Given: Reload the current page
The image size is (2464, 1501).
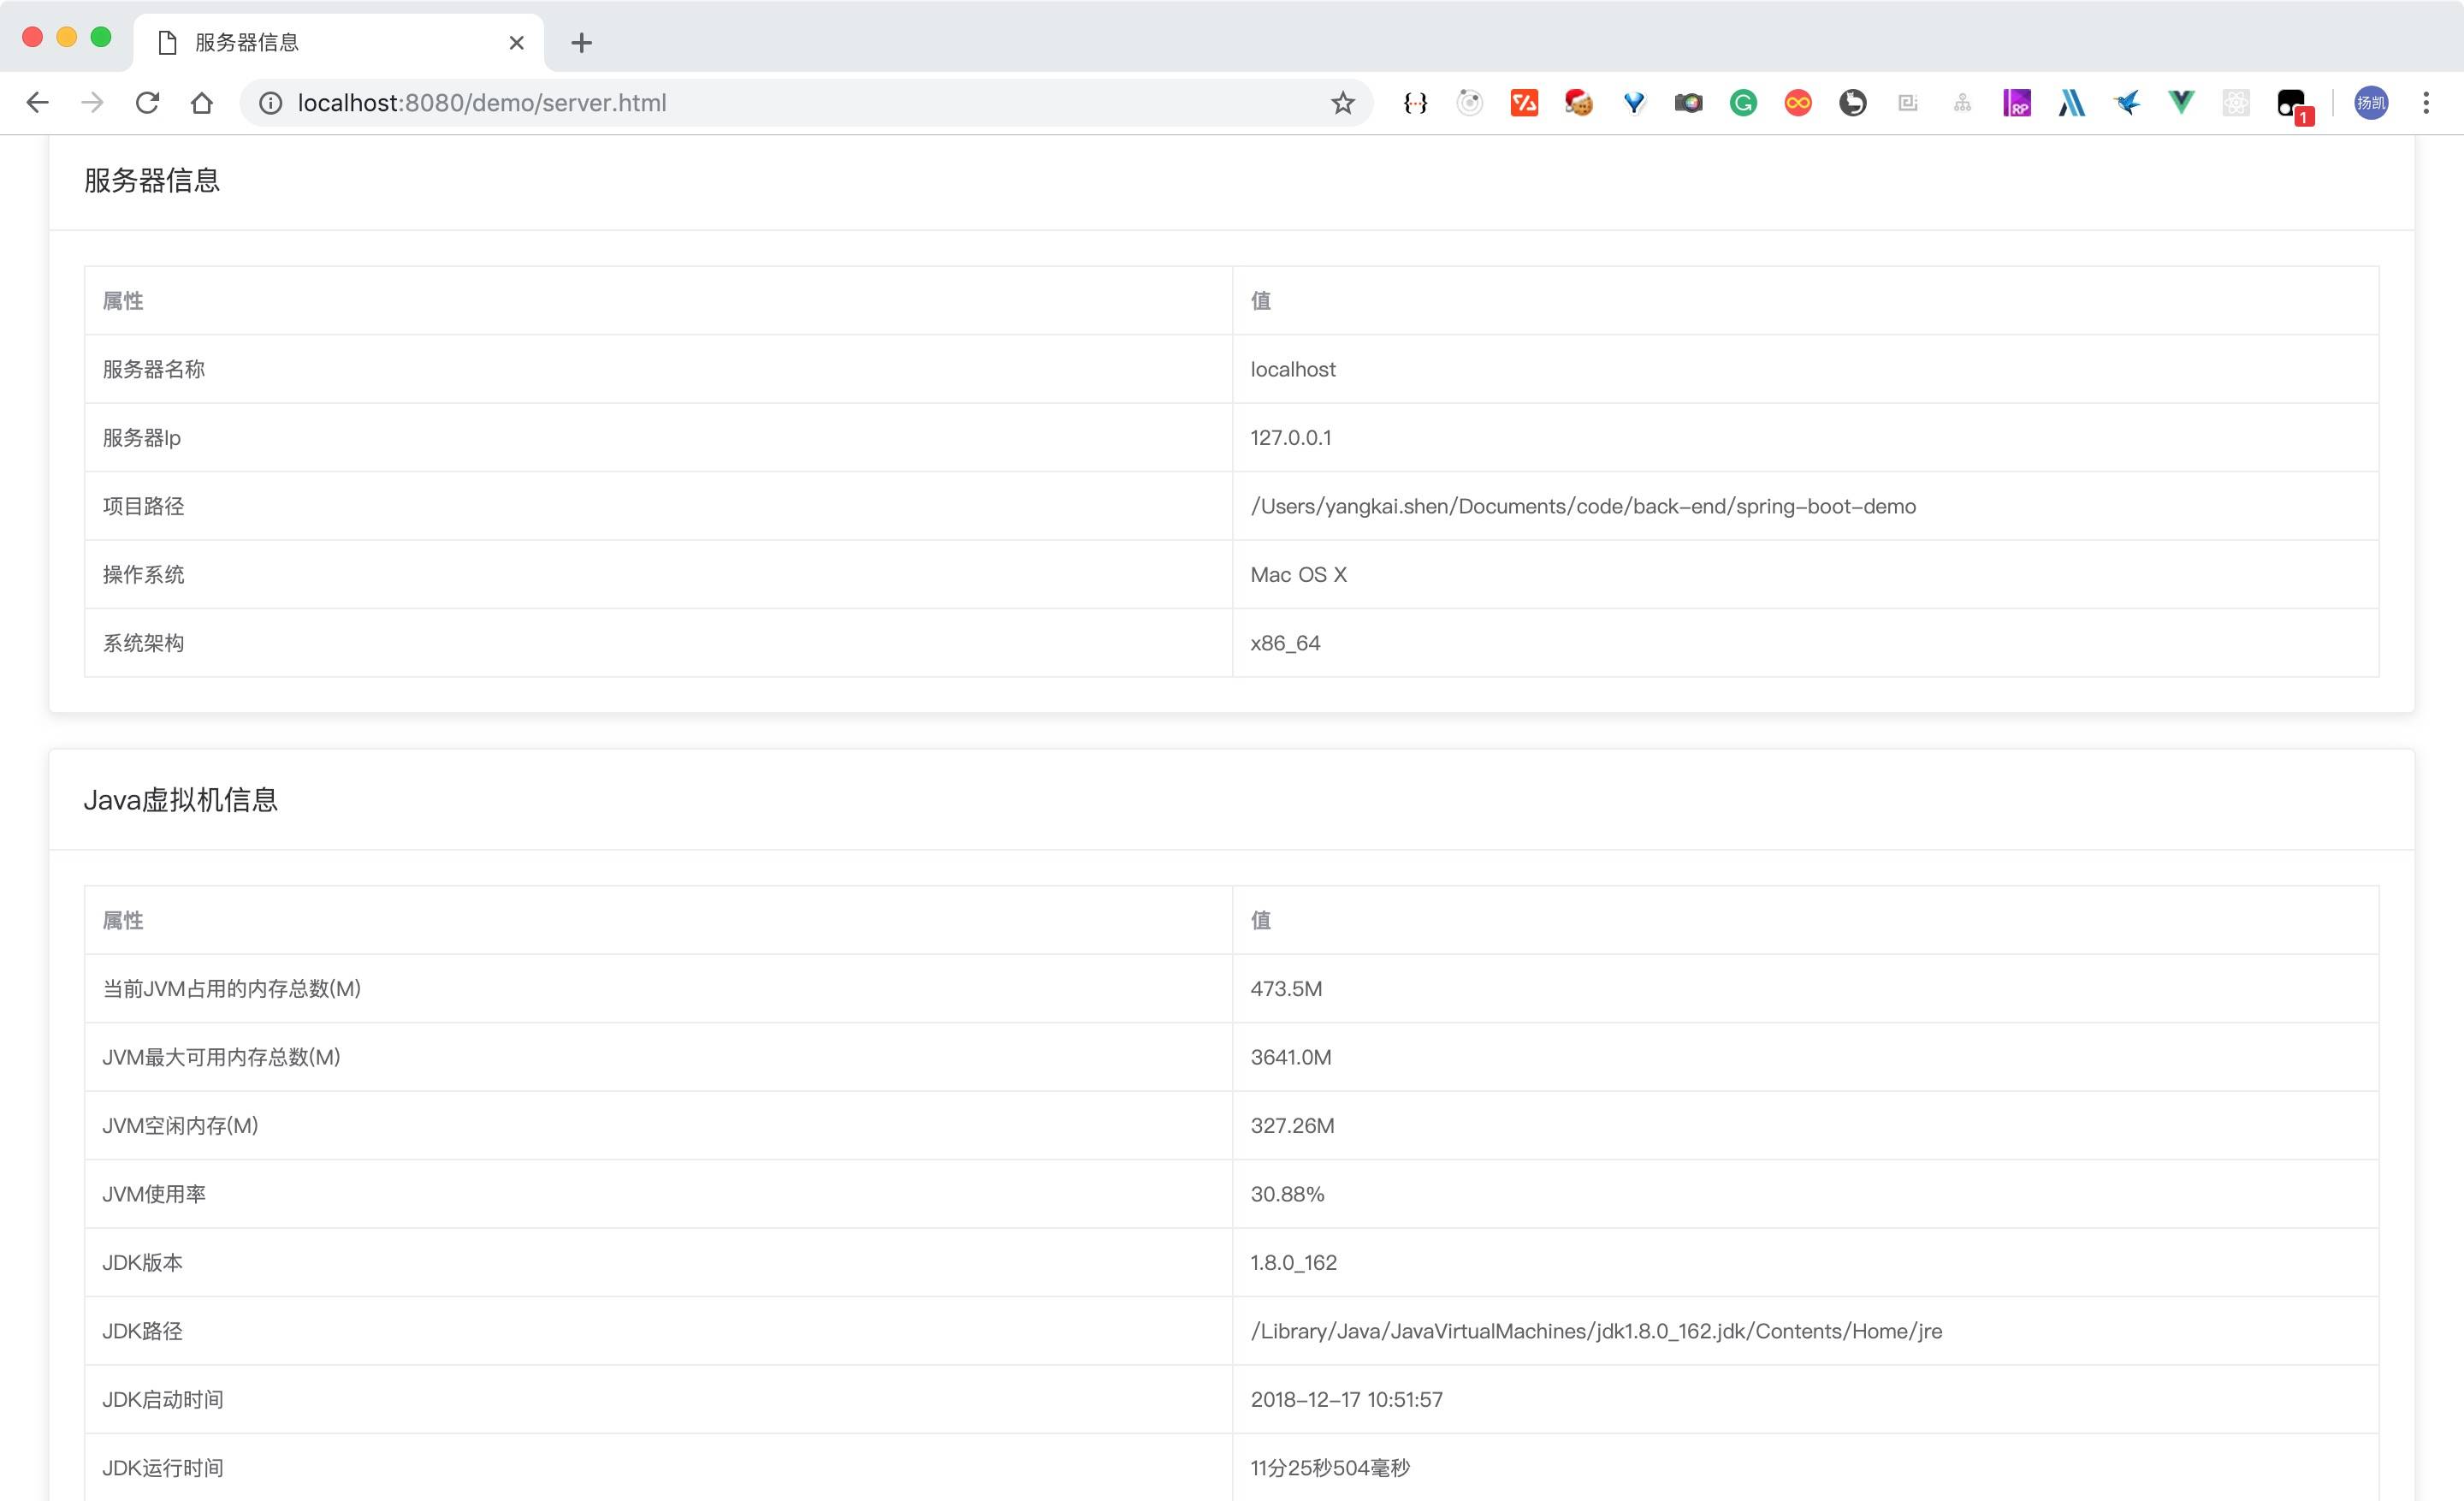Looking at the screenshot, I should [x=147, y=103].
